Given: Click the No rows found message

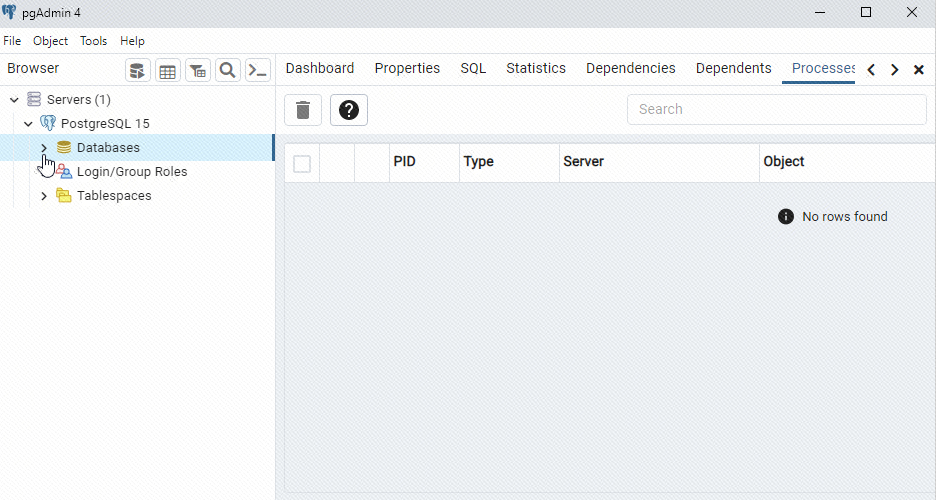Looking at the screenshot, I should coord(845,217).
